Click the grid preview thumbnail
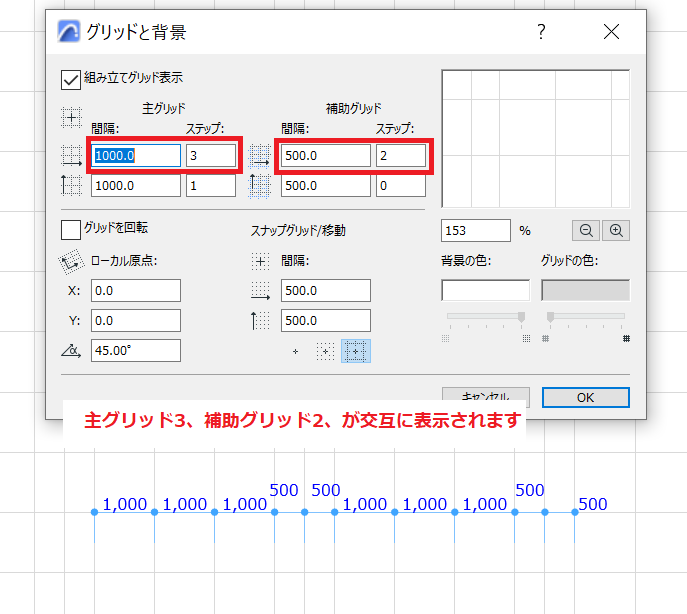 (535, 138)
